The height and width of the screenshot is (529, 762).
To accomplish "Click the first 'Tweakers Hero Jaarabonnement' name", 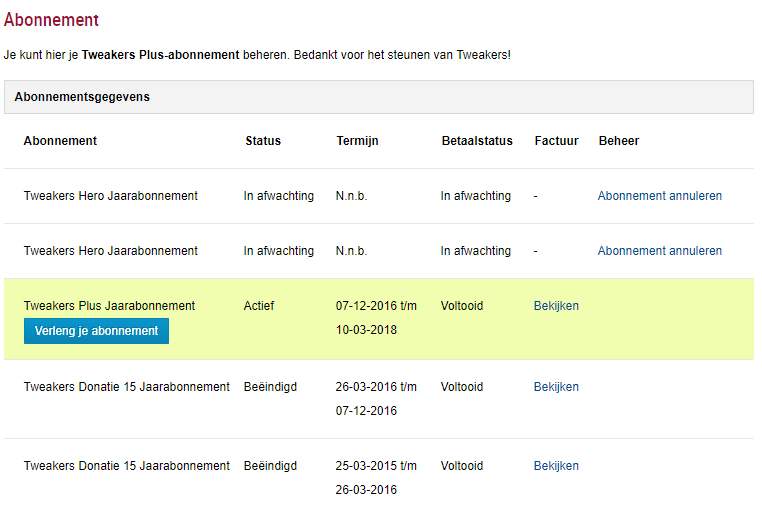I will point(110,196).
